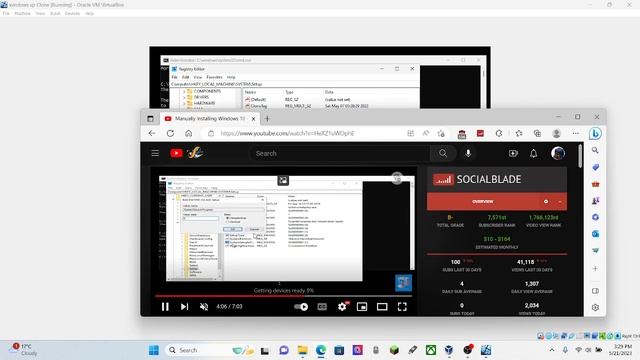Open the VirtualBox Machine menu

tap(22, 13)
